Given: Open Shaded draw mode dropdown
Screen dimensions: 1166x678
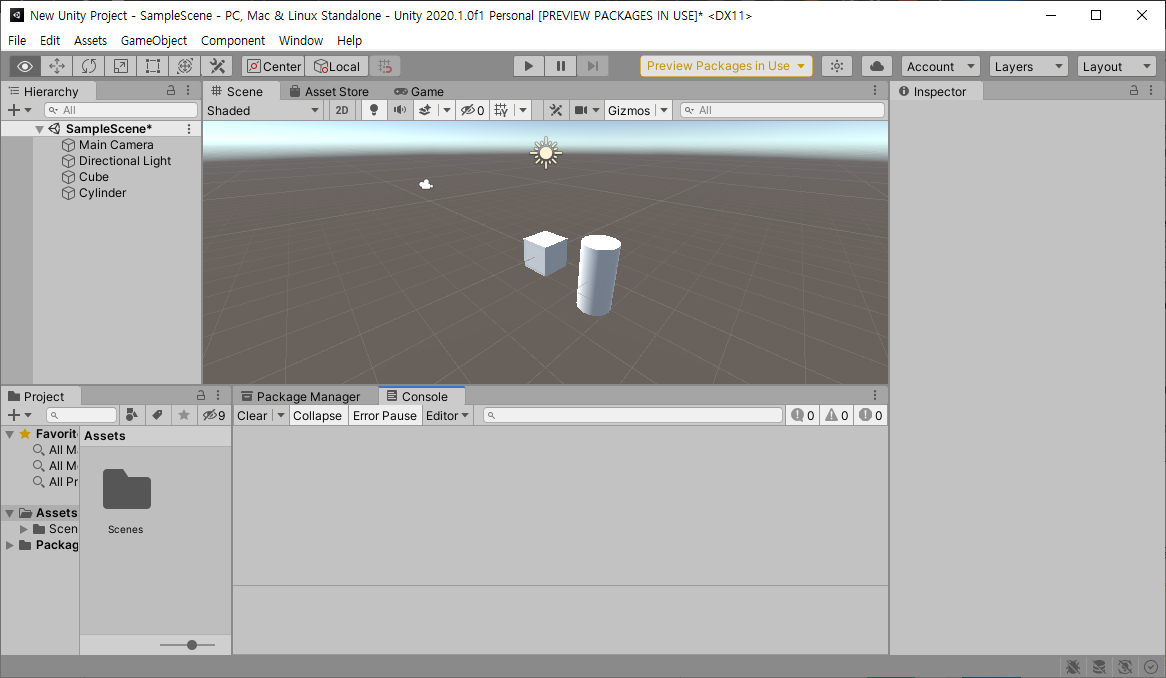Looking at the screenshot, I should tap(263, 110).
